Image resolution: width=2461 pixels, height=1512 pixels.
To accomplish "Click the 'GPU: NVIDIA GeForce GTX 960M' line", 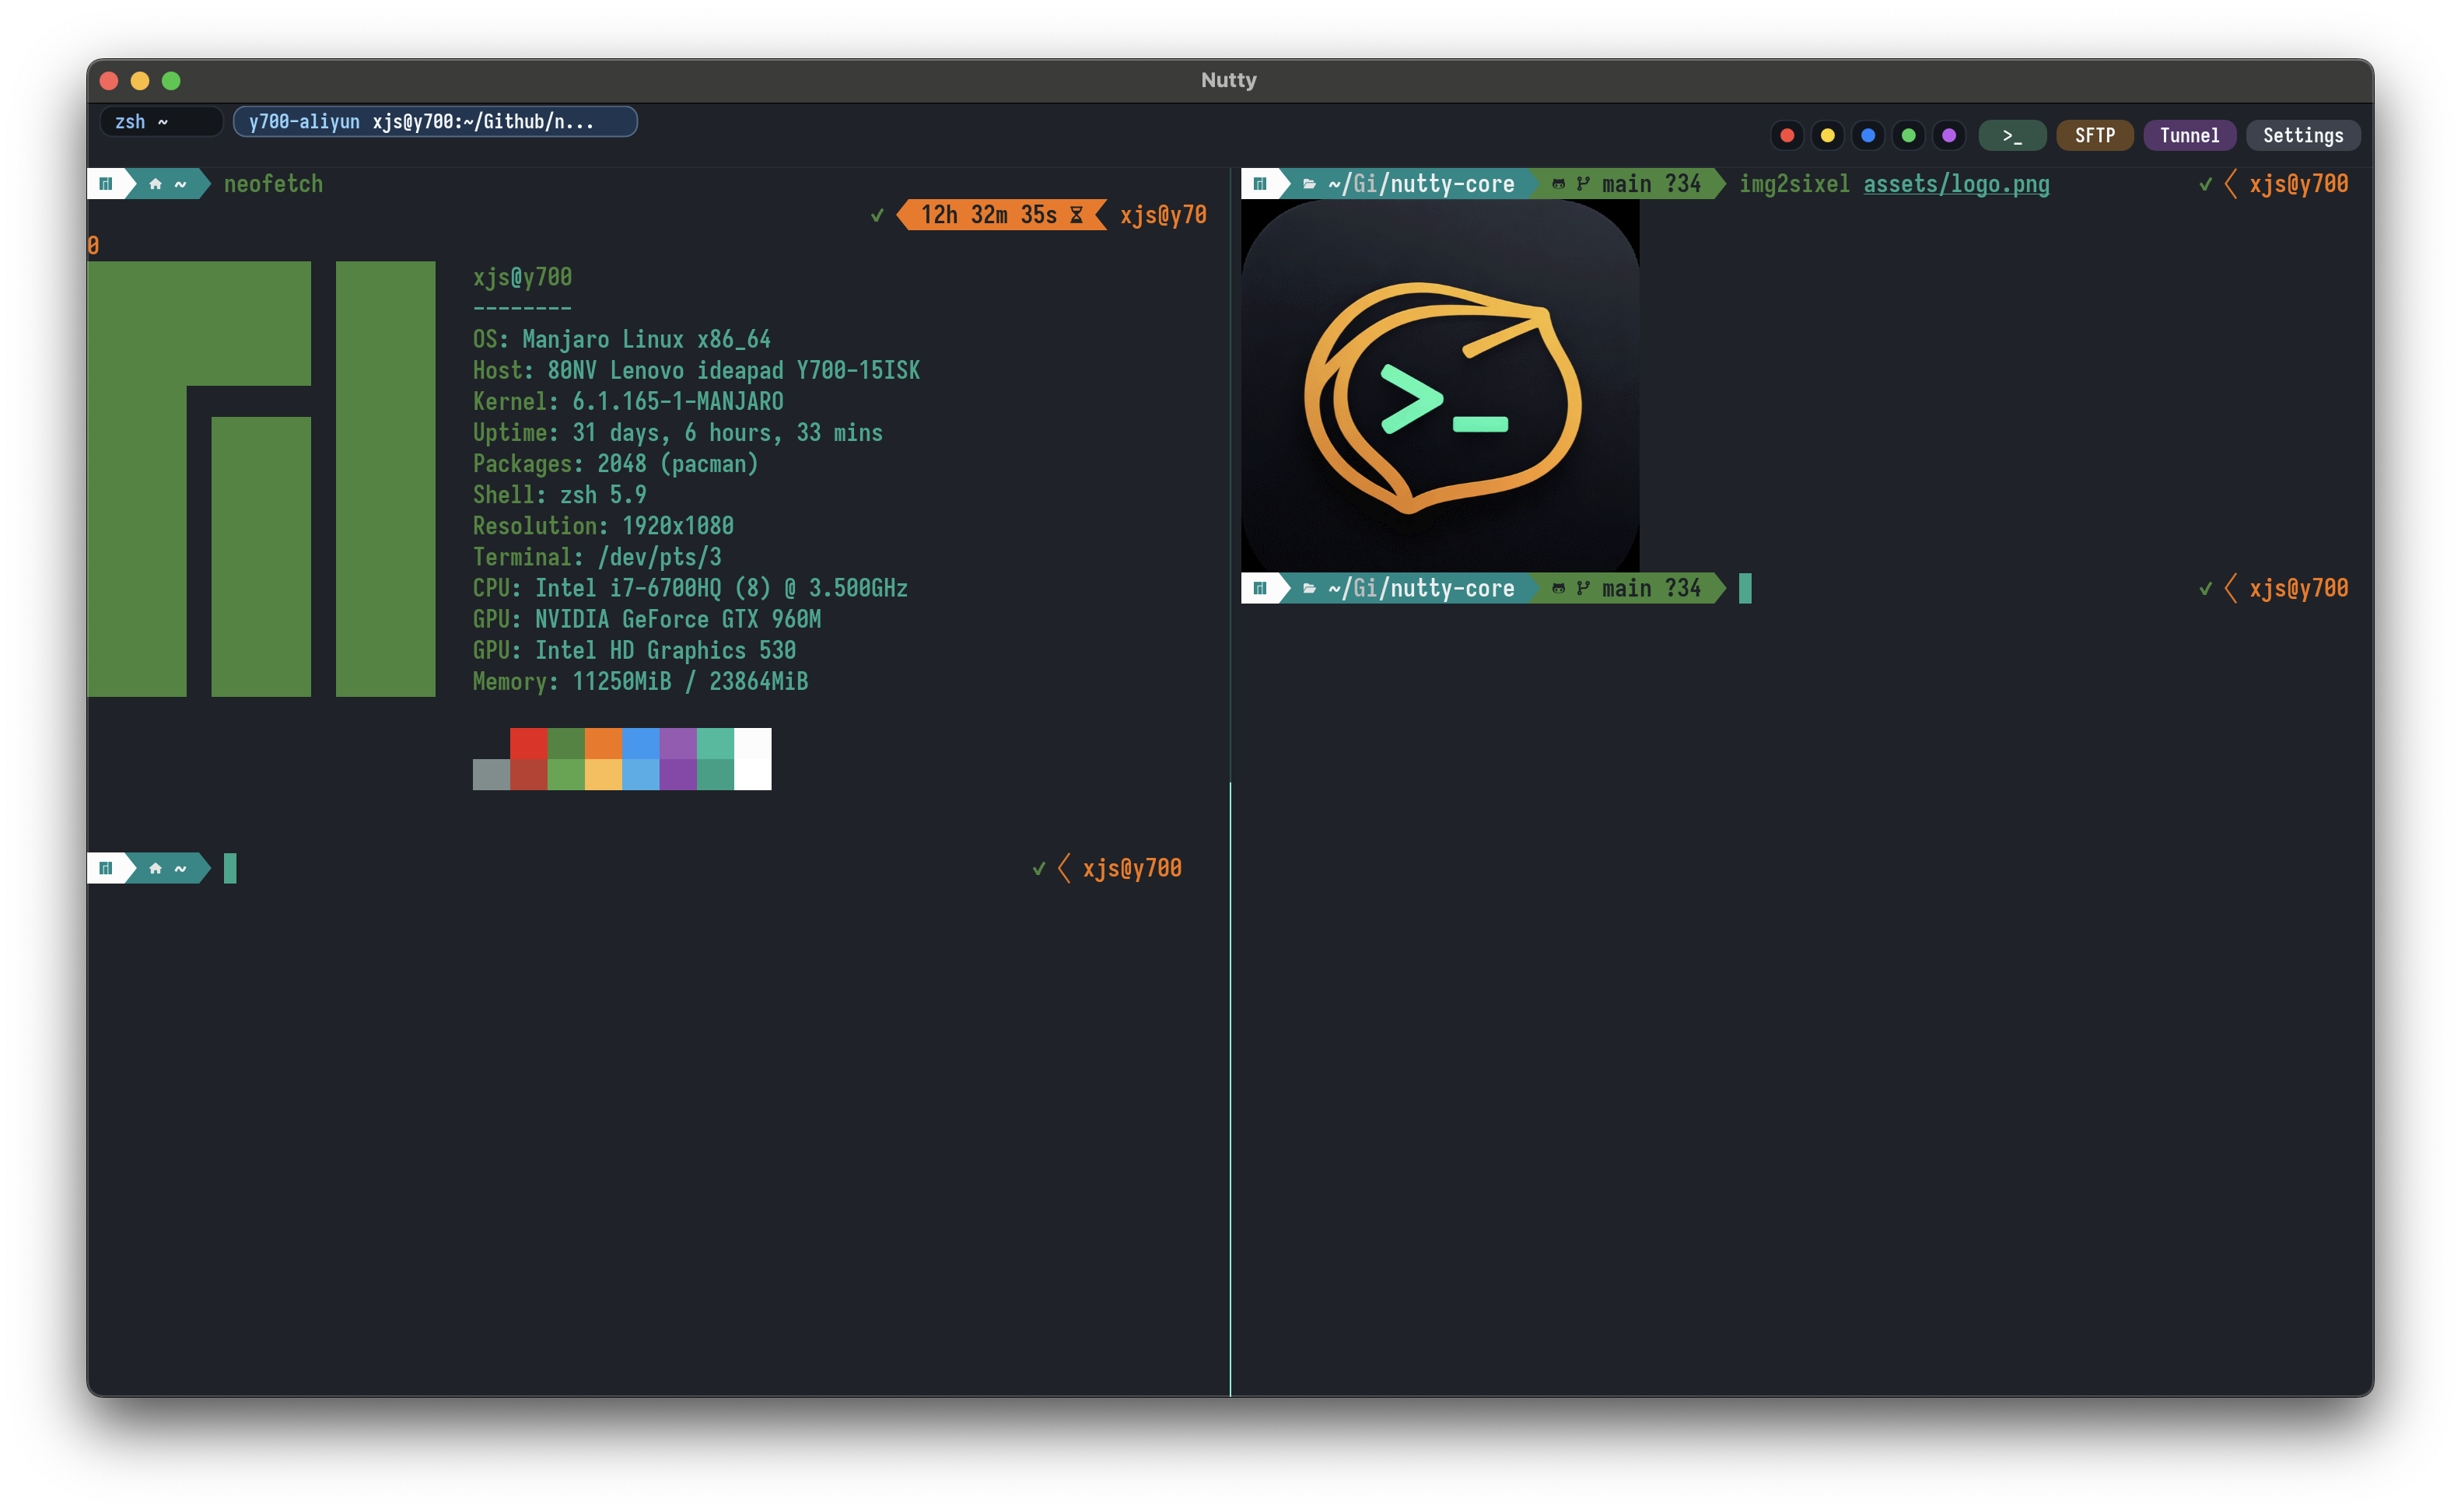I will (x=646, y=619).
